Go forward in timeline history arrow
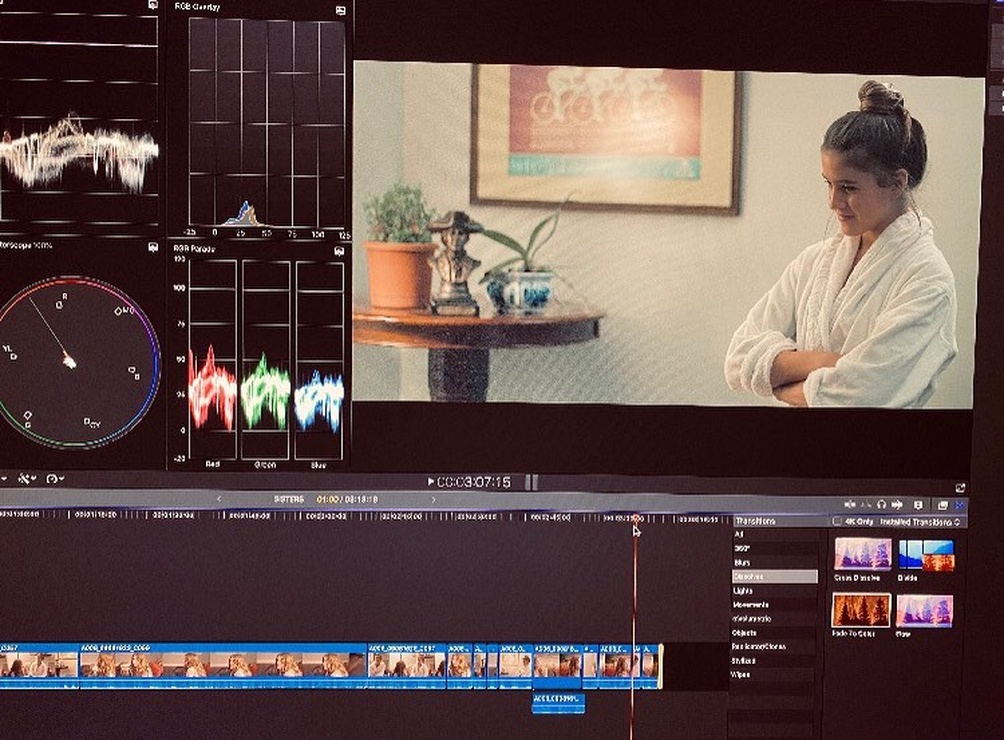The width and height of the screenshot is (1004, 740). [x=433, y=499]
